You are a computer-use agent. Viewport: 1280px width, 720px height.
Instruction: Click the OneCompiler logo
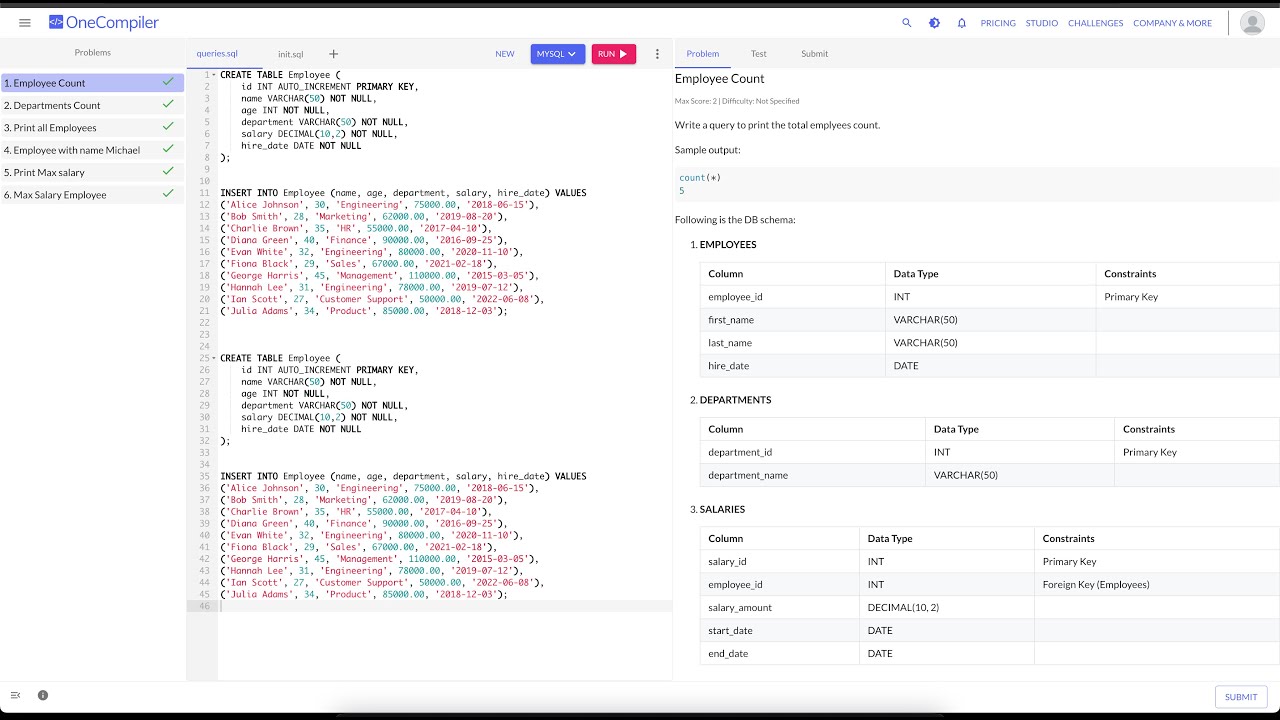coord(103,23)
